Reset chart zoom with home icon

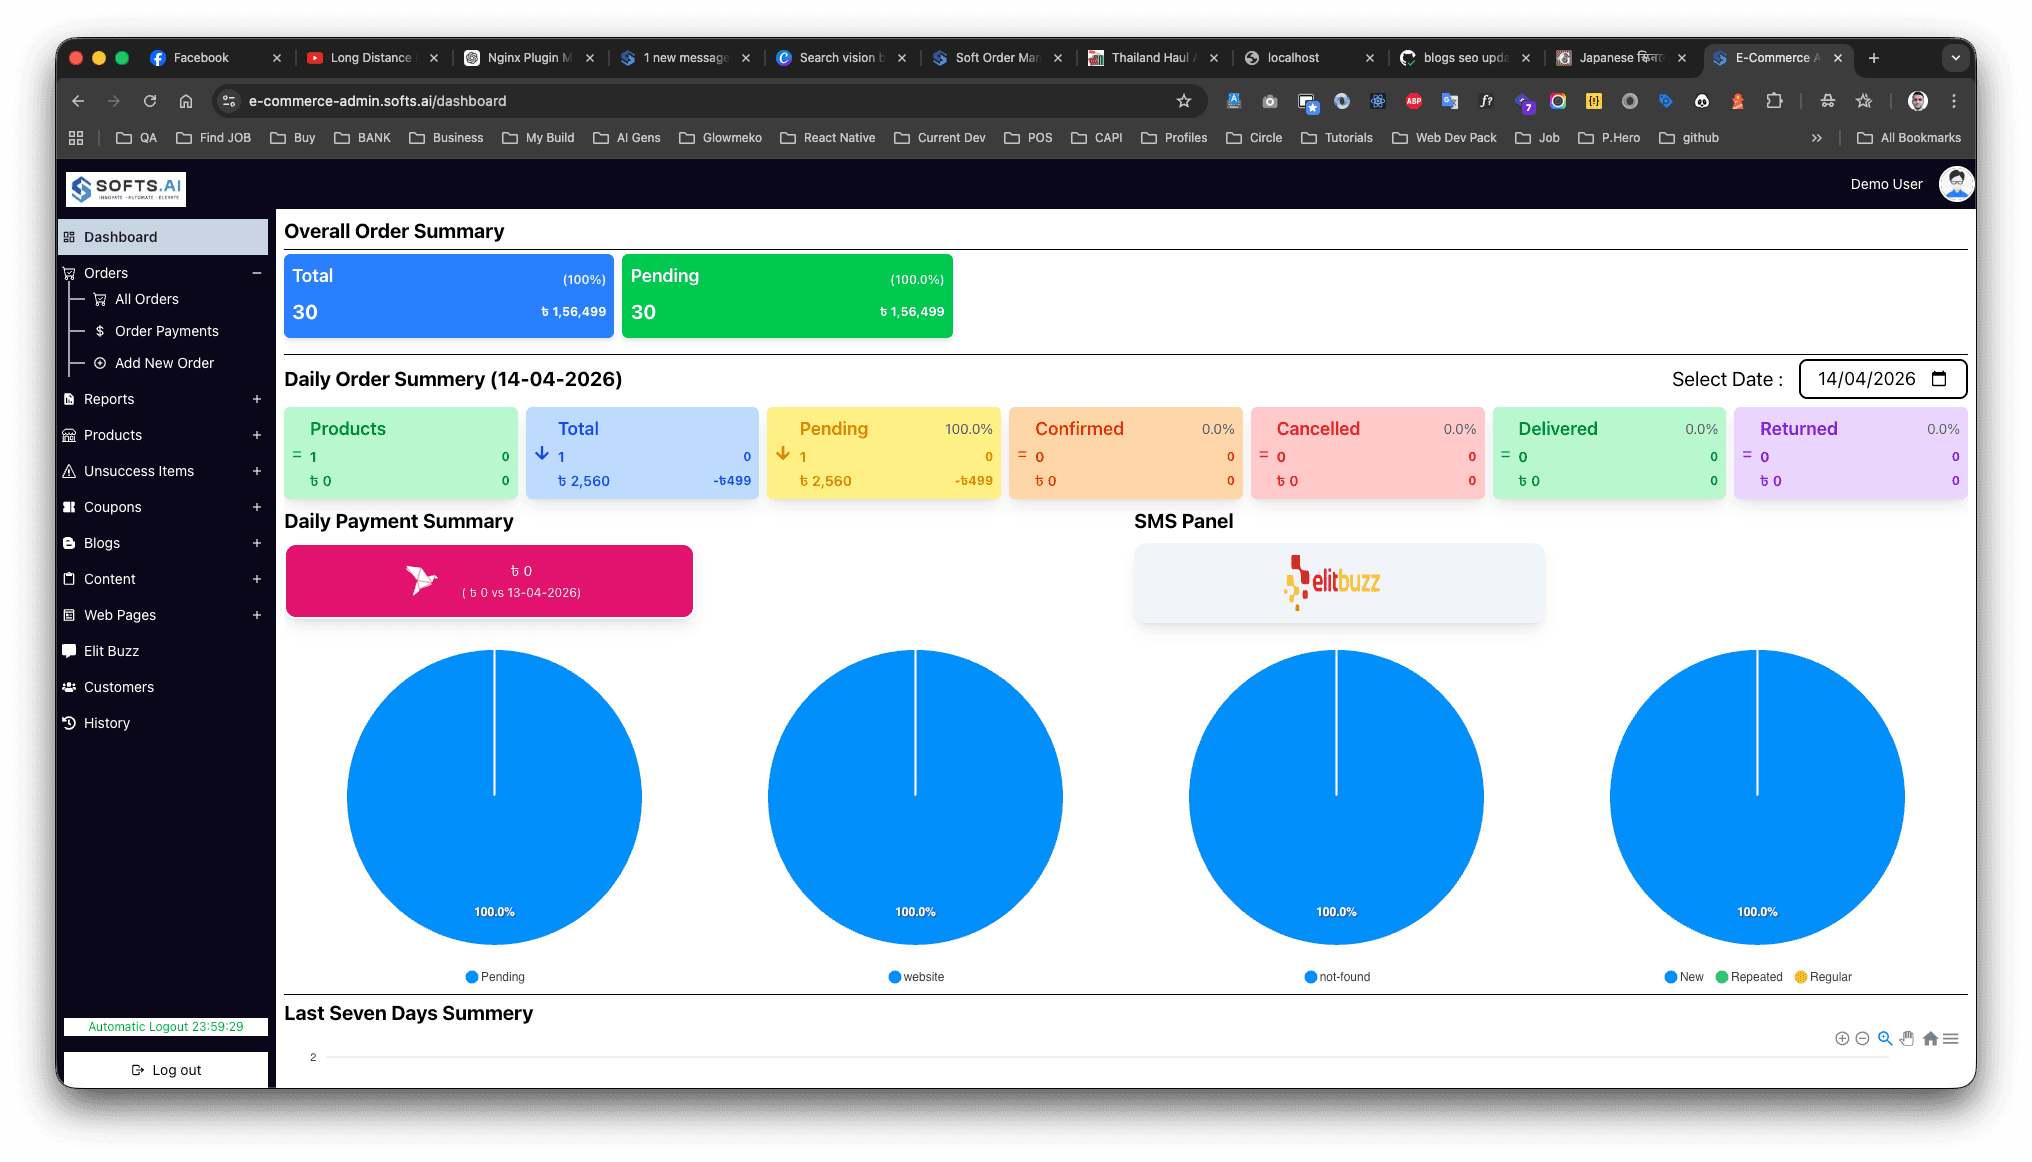(1930, 1039)
